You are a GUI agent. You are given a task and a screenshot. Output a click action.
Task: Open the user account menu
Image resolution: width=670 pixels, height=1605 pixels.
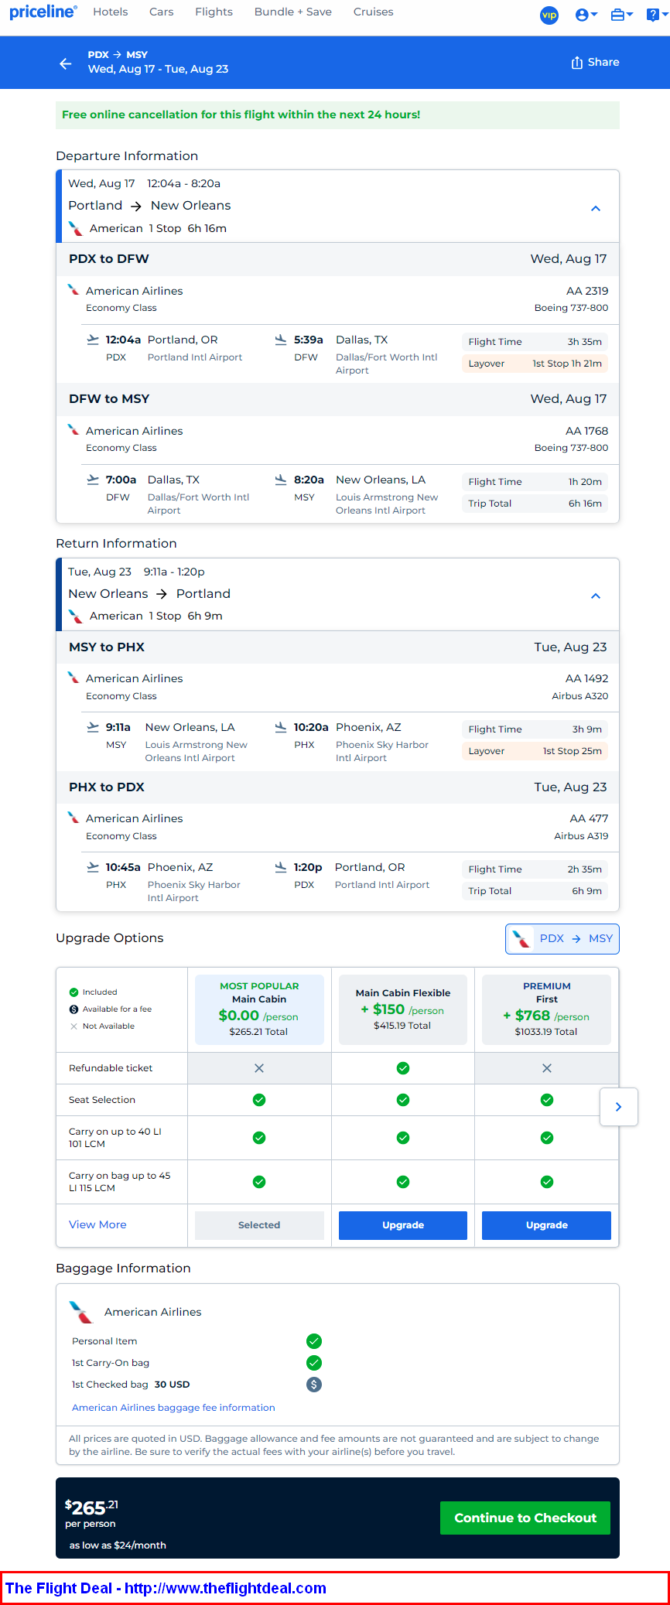point(586,15)
